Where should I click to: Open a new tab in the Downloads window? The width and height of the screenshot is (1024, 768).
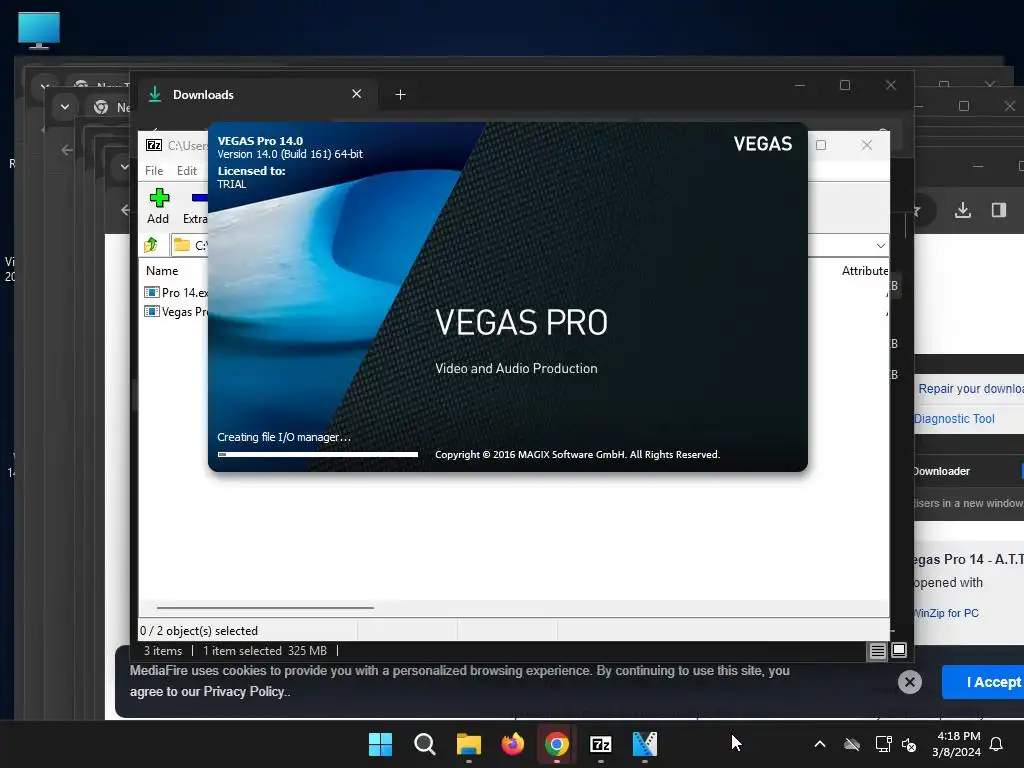400,95
